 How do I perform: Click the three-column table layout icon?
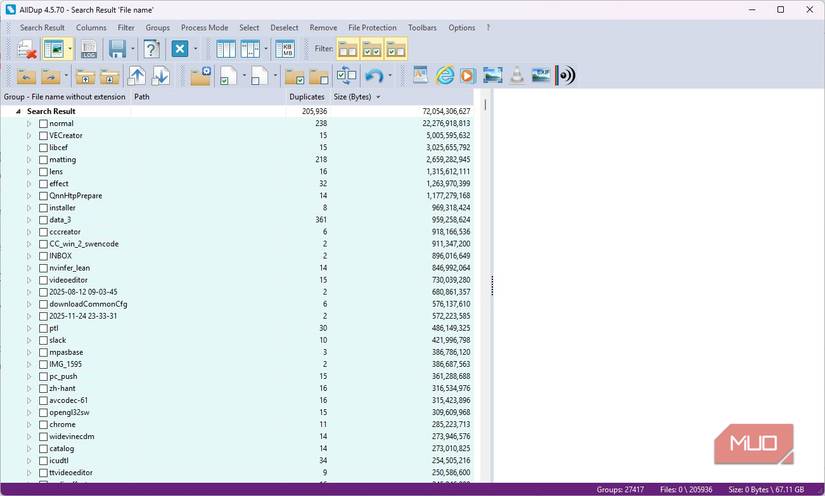[226, 49]
